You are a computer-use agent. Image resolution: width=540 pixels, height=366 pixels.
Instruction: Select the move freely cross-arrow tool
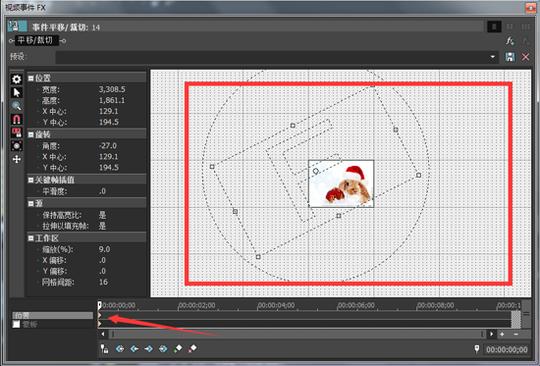tap(17, 159)
